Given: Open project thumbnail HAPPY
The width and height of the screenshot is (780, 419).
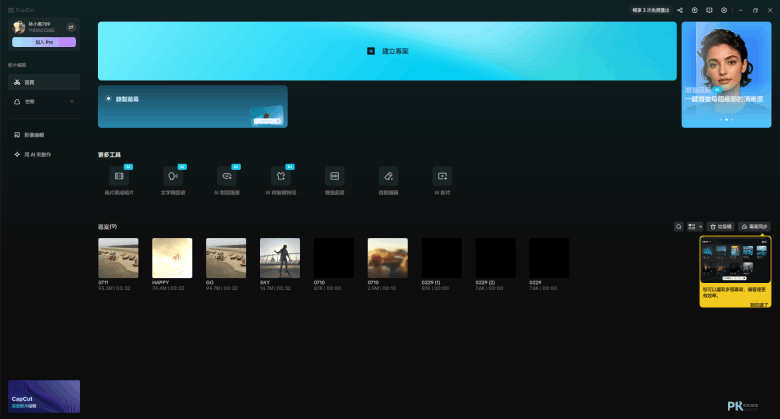Looking at the screenshot, I should coord(172,258).
